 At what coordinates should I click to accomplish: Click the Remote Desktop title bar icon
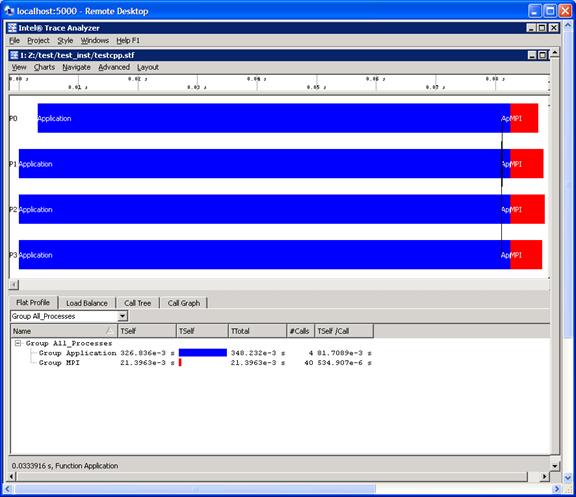(9, 11)
